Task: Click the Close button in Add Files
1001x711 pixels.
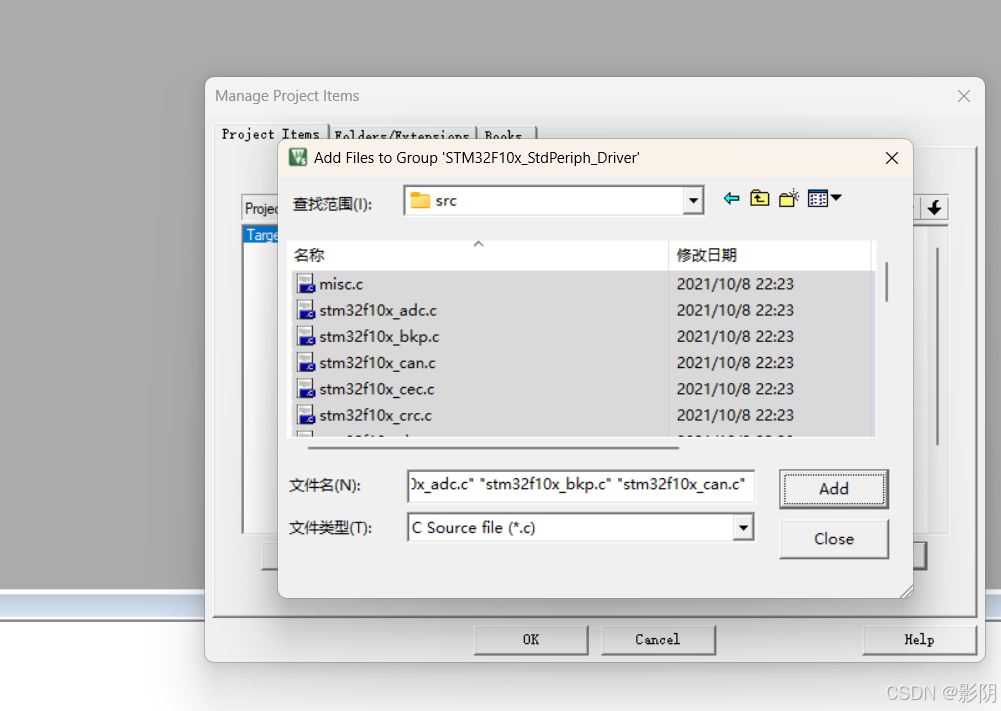Action: pyautogui.click(x=834, y=539)
